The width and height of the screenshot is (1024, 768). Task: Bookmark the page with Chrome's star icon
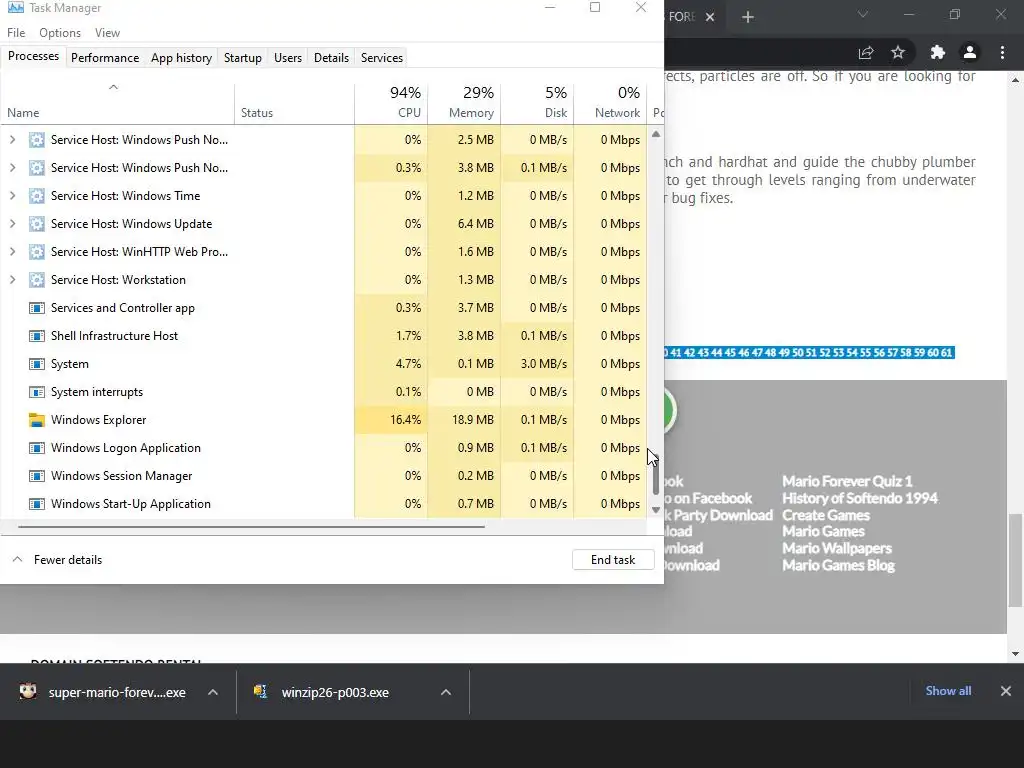[x=898, y=52]
